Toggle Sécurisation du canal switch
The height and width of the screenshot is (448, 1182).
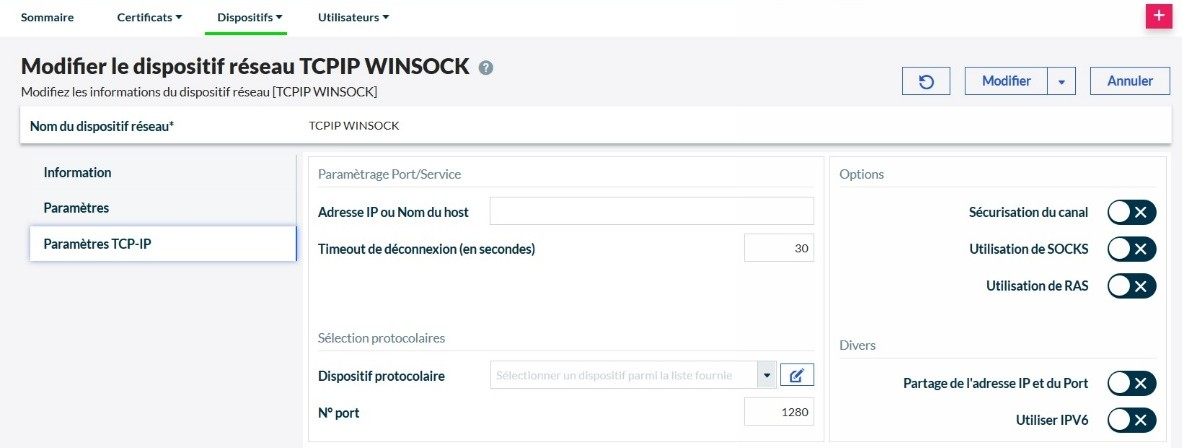pos(1131,212)
